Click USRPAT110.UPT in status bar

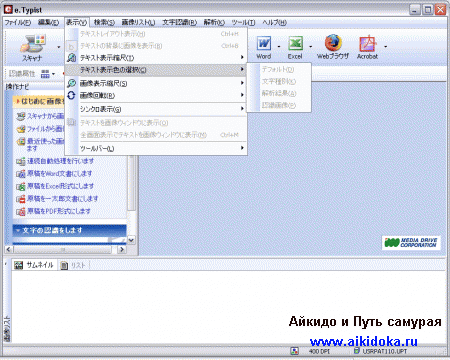(384, 351)
